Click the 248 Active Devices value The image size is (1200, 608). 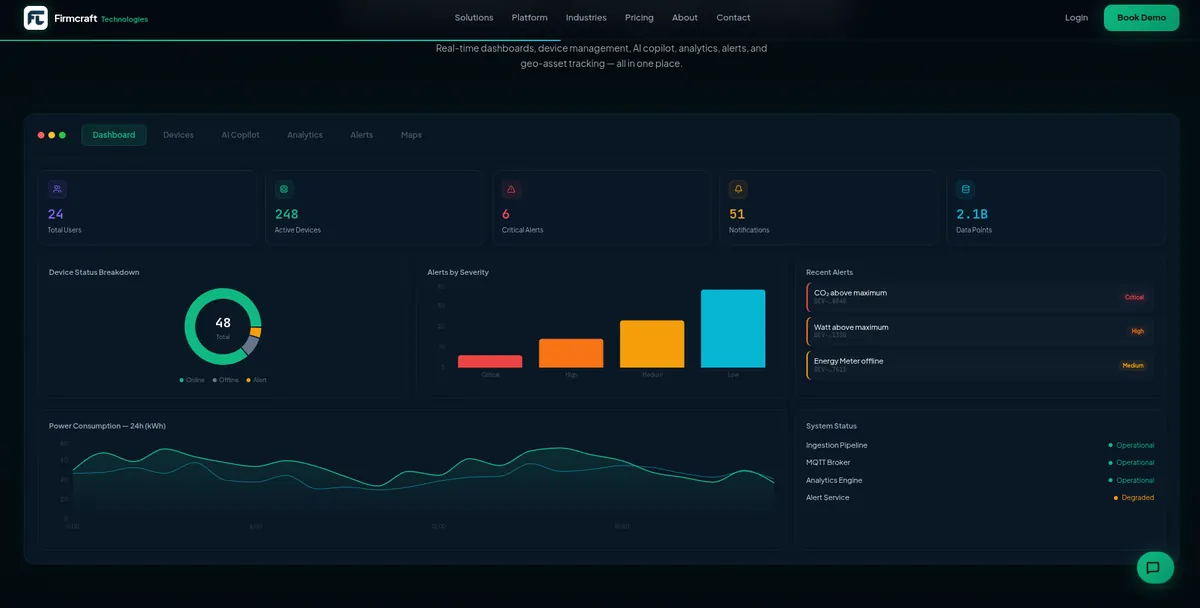point(287,214)
